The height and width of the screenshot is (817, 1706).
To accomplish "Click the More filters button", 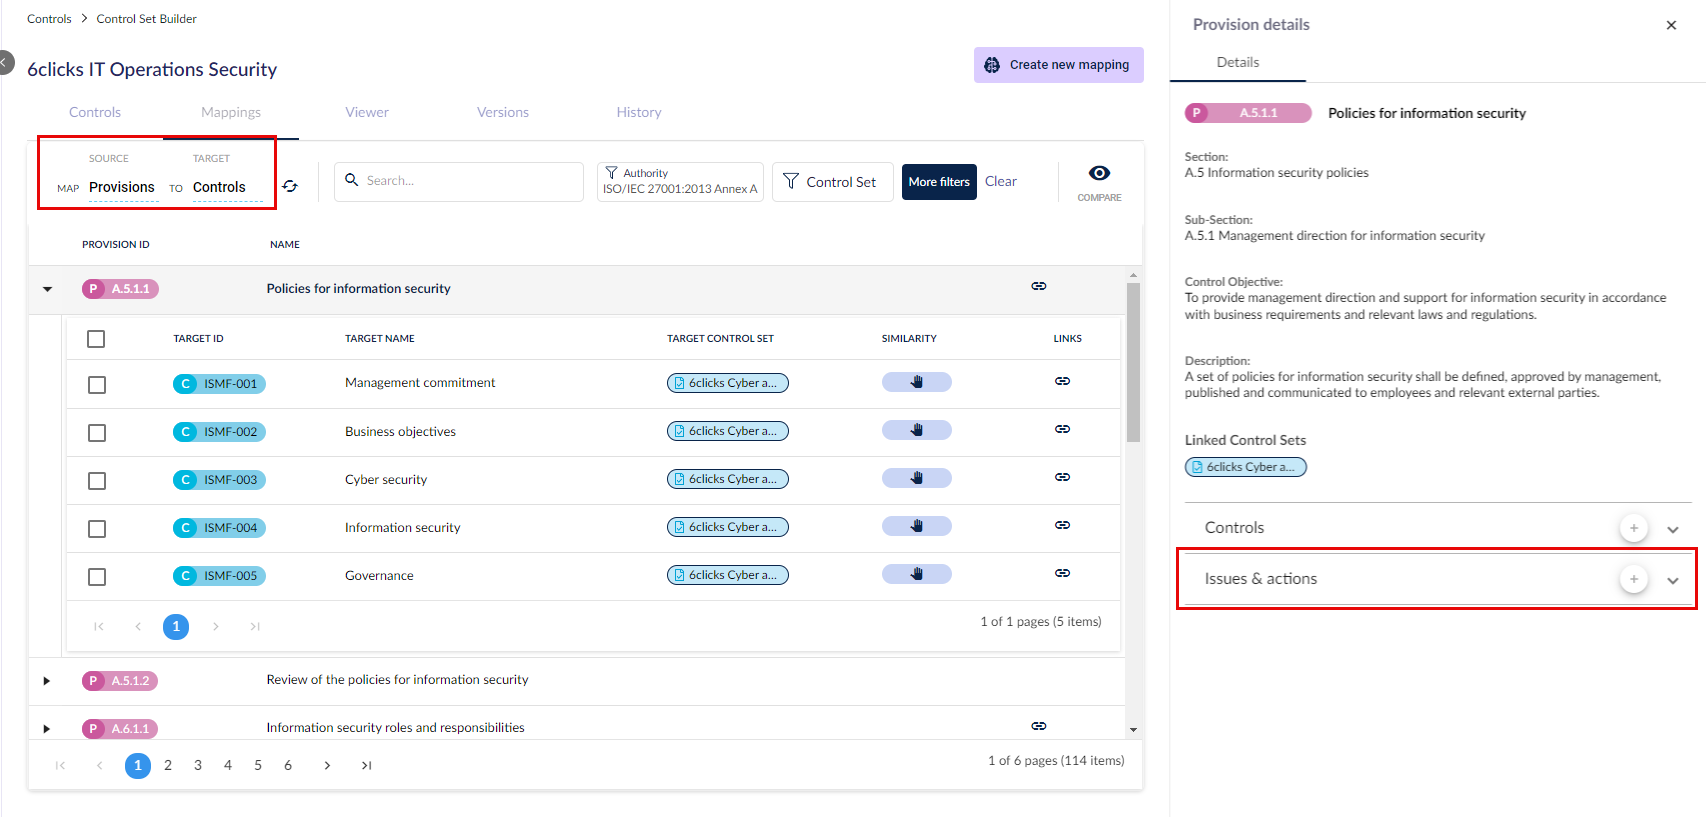I will [939, 181].
